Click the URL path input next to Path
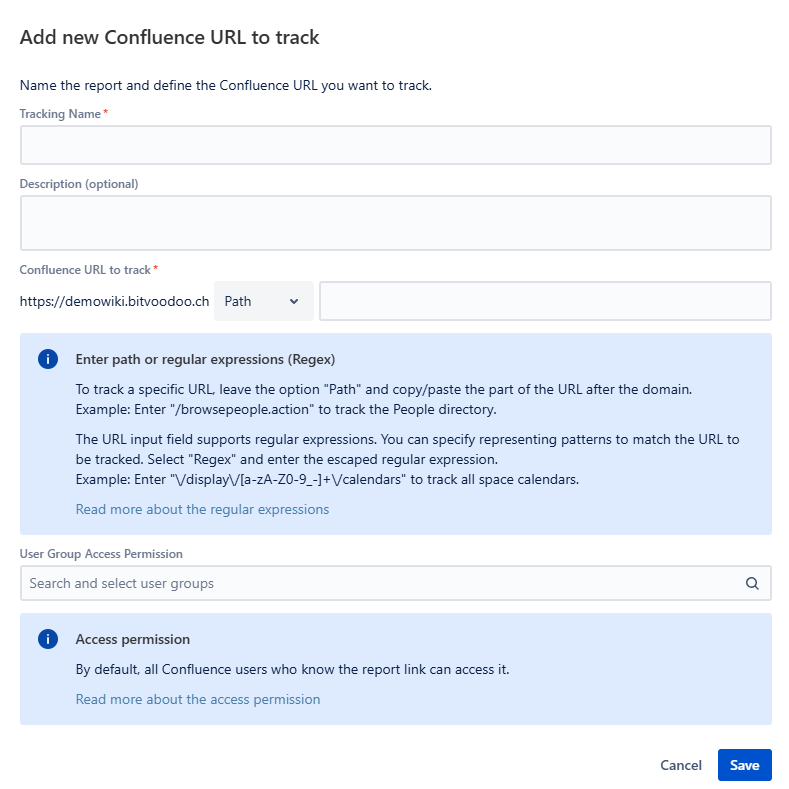Image resolution: width=789 pixels, height=789 pixels. [x=544, y=301]
